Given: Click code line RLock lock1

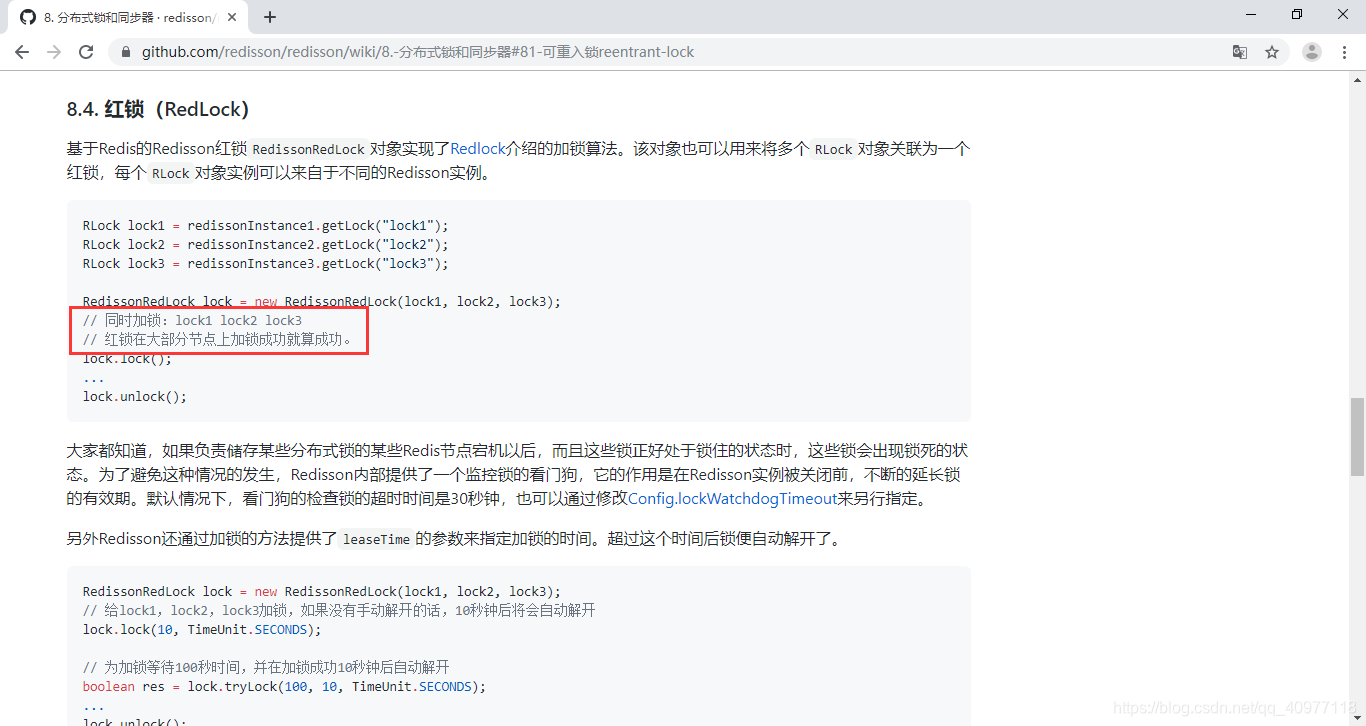Looking at the screenshot, I should pos(266,225).
